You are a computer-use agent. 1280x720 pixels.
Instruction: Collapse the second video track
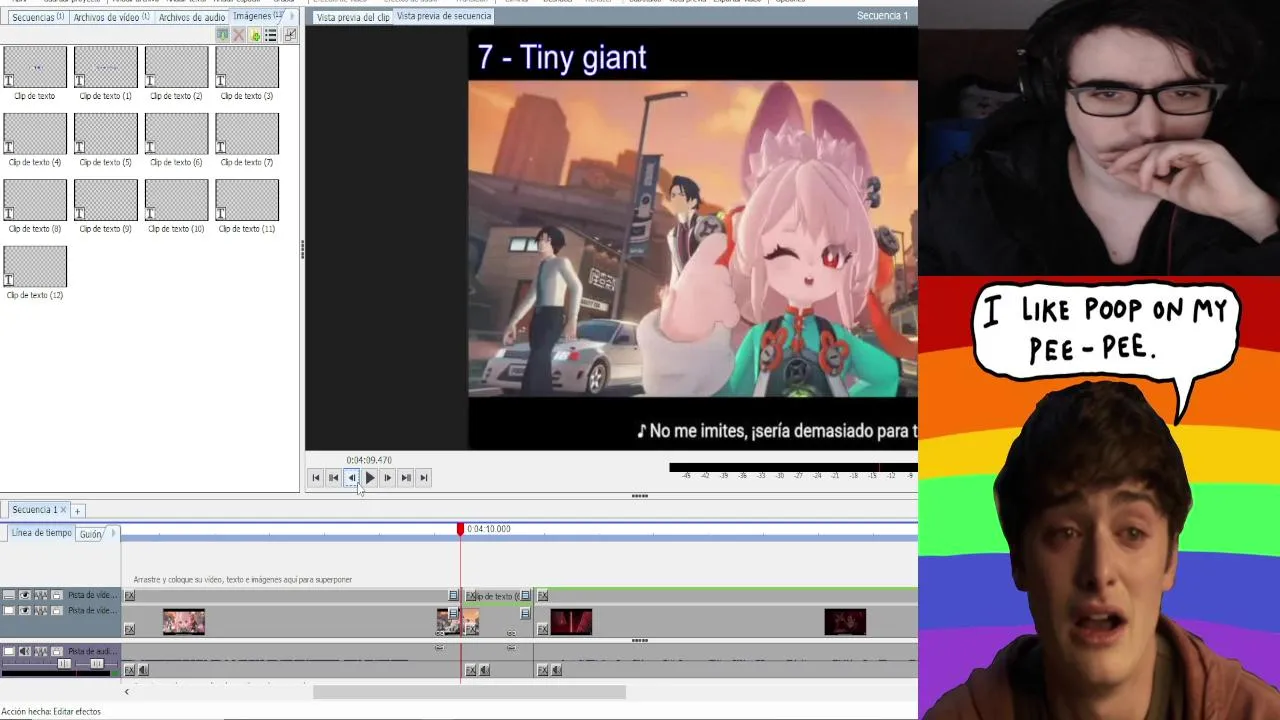pos(9,610)
